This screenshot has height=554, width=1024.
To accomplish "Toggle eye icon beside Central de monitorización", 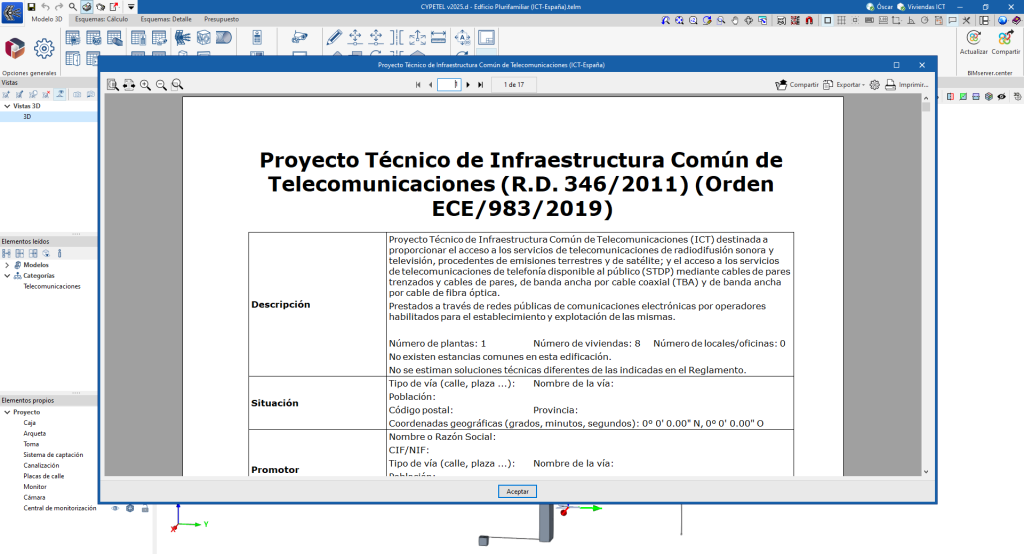I will [x=115, y=508].
